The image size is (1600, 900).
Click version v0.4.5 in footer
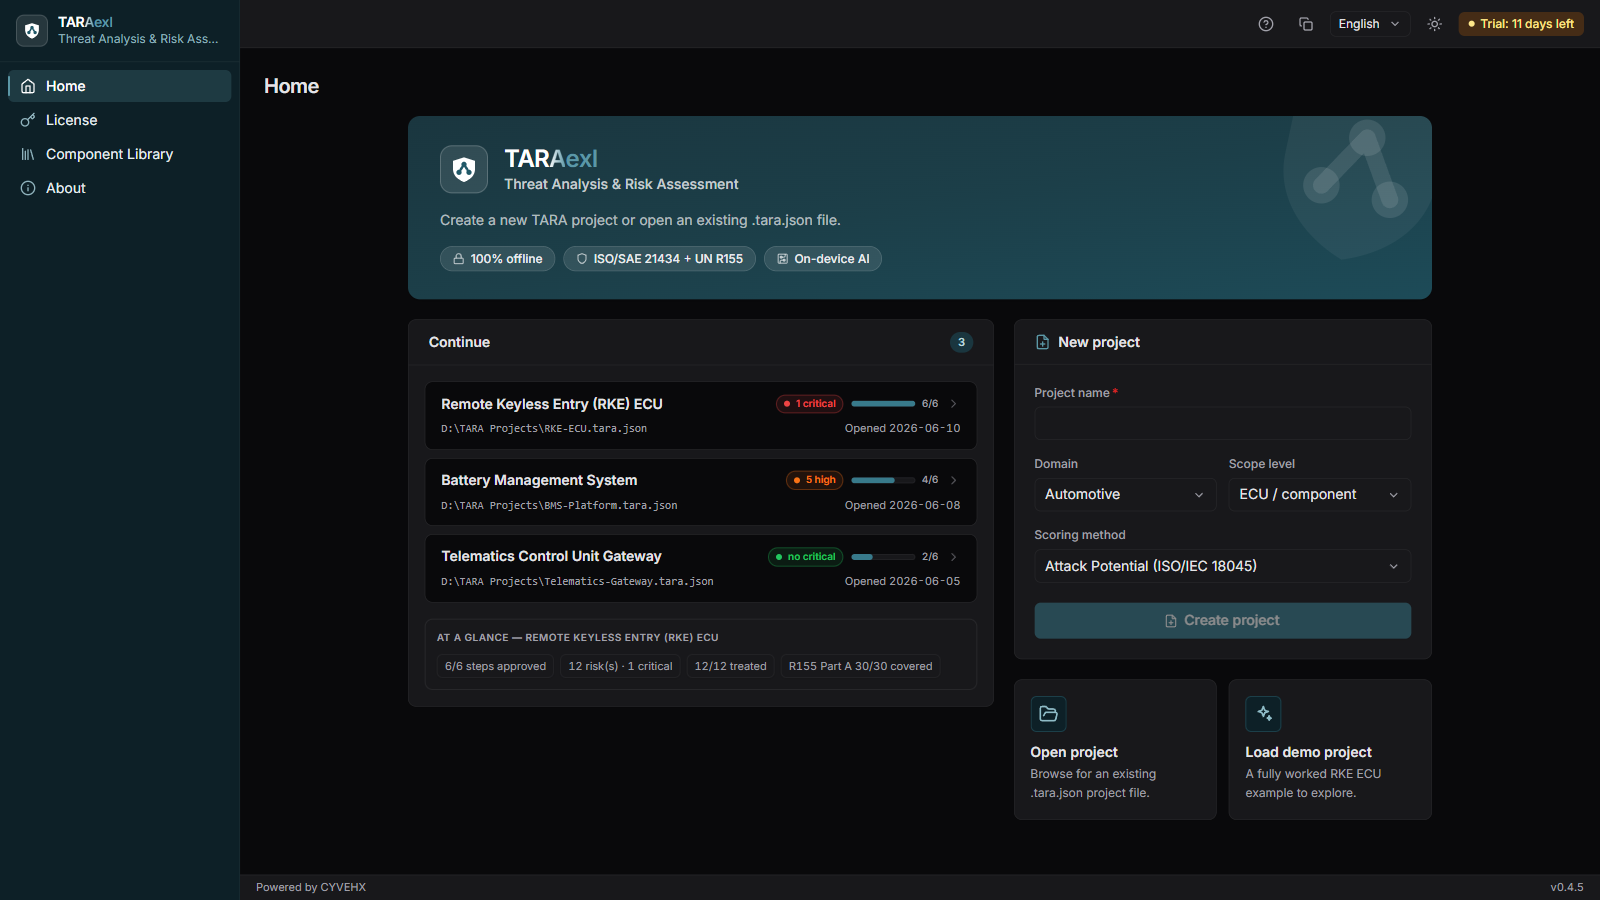[1567, 887]
